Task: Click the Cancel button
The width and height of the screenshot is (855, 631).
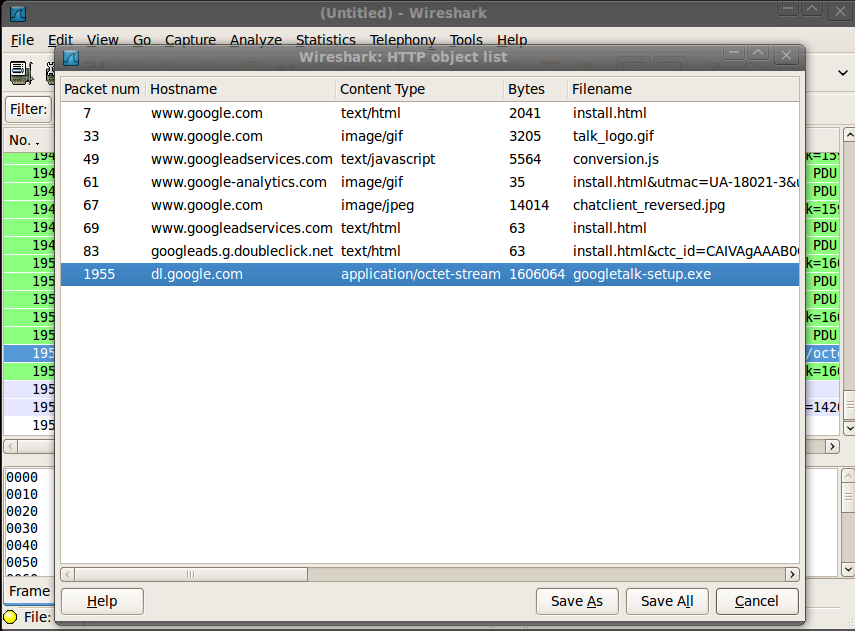Action: [x=757, y=601]
